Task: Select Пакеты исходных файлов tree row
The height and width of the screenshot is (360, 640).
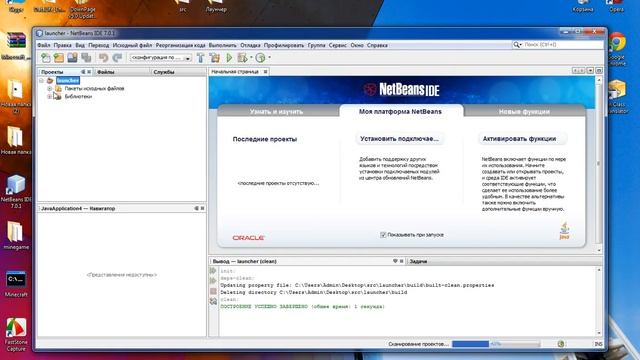Action: 94,89
